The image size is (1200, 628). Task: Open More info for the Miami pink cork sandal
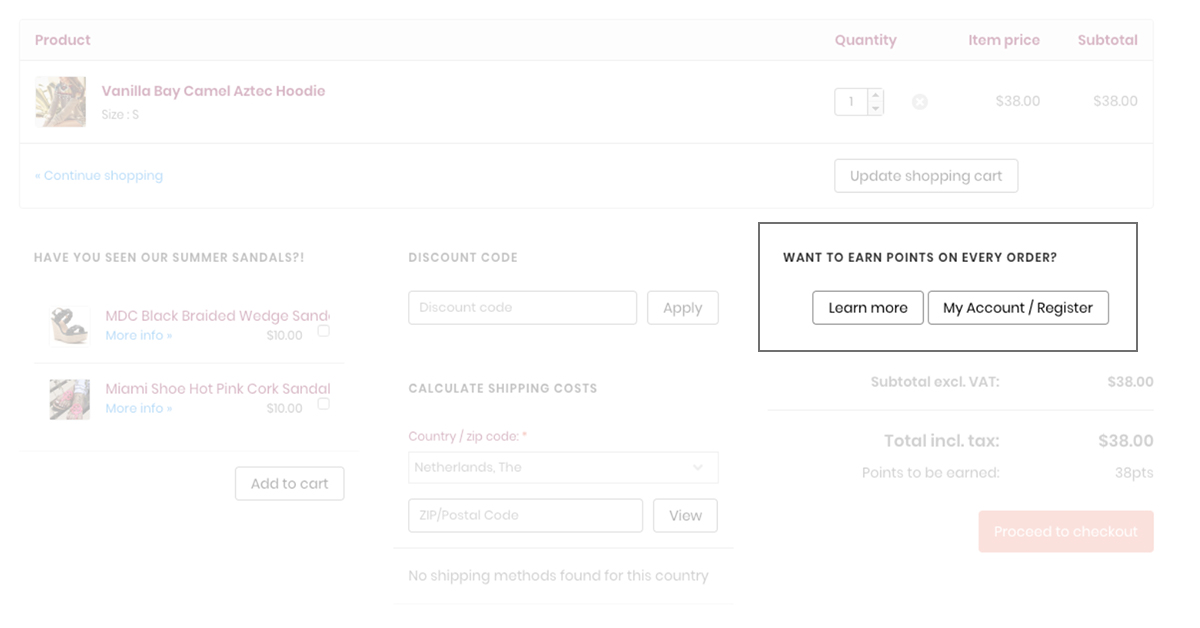tap(138, 408)
